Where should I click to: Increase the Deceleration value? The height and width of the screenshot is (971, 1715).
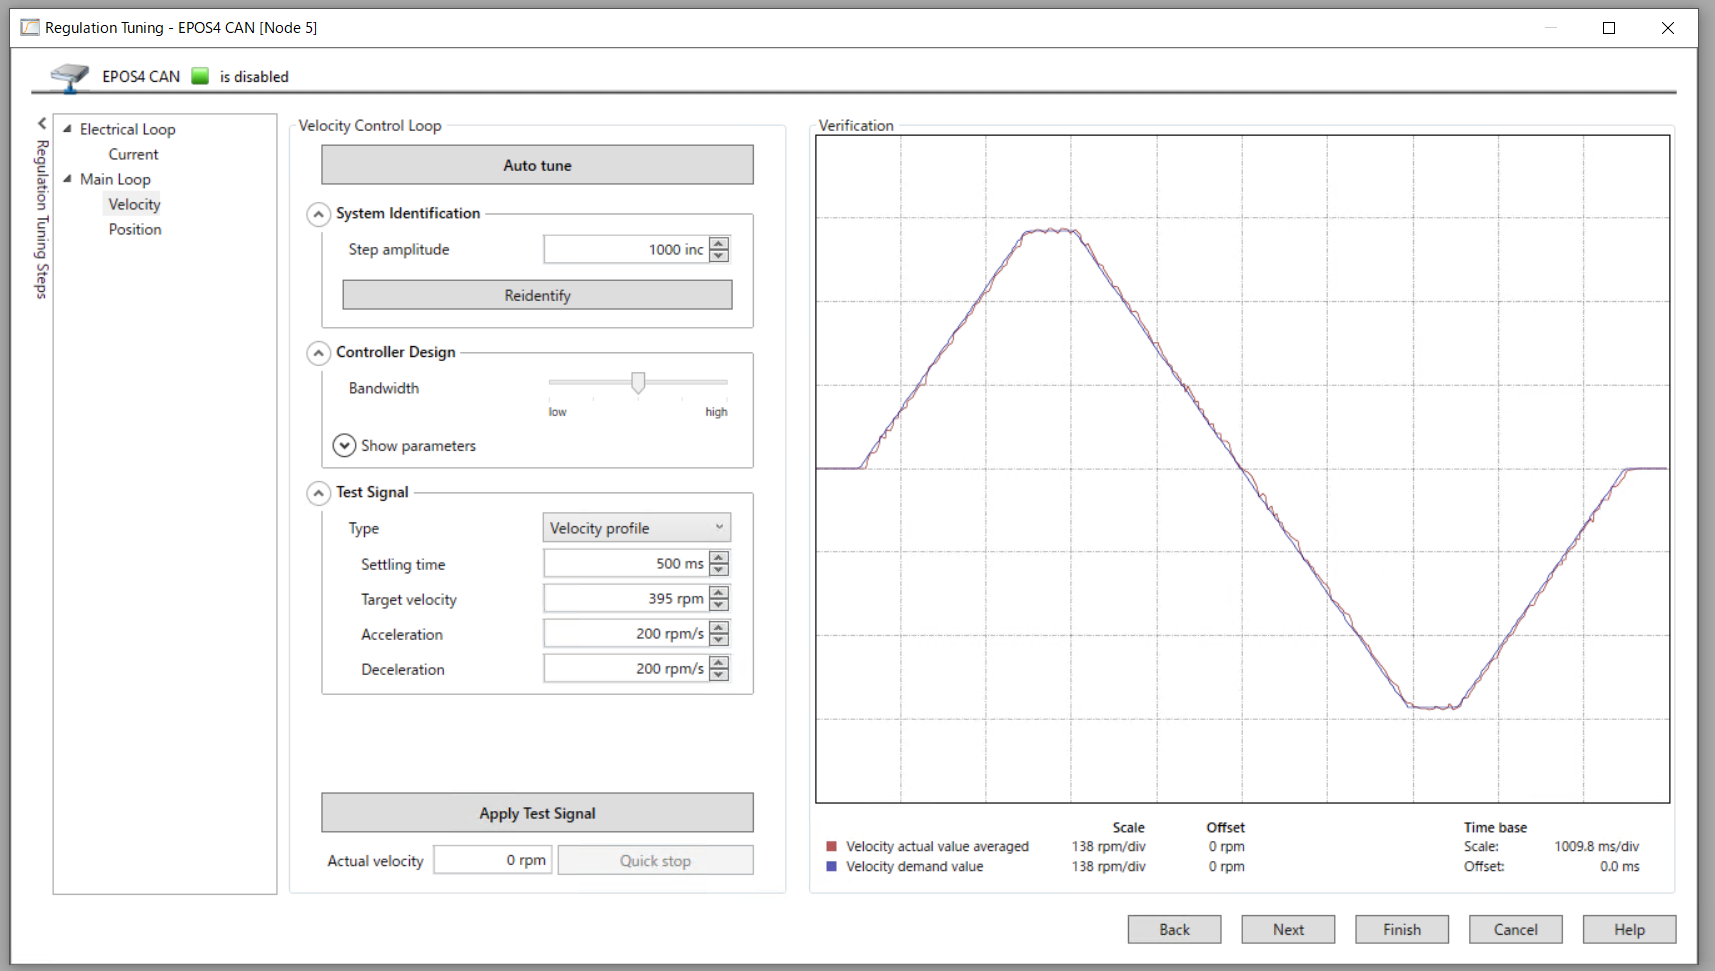click(x=719, y=662)
